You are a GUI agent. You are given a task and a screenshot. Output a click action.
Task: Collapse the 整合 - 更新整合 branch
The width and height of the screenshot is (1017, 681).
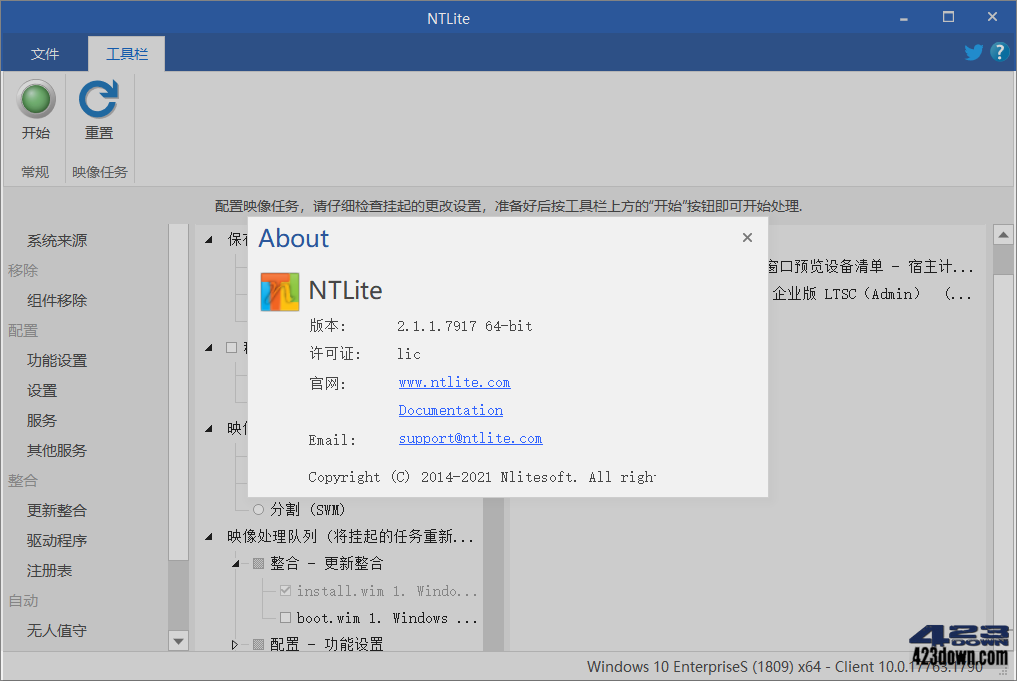236,562
